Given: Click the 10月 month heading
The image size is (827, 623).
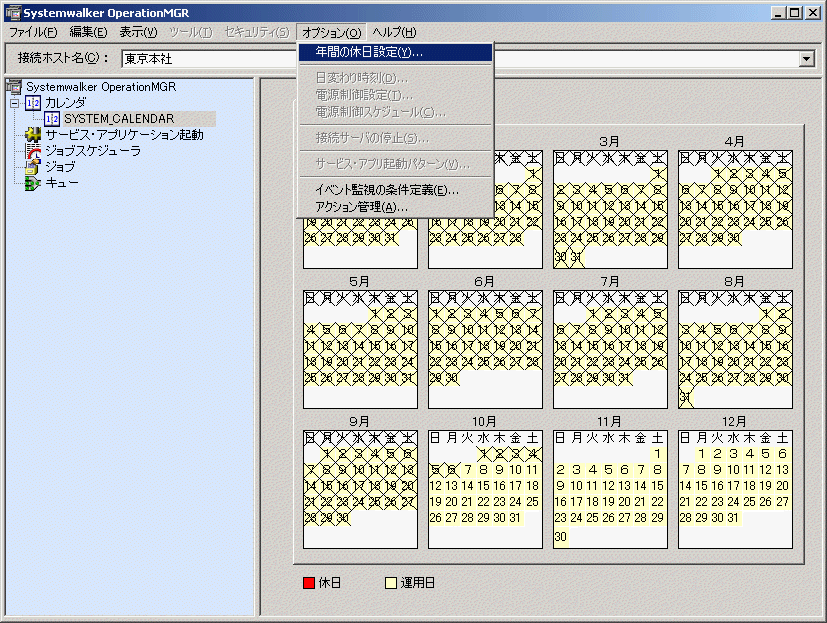Looking at the screenshot, I should coord(484,421).
